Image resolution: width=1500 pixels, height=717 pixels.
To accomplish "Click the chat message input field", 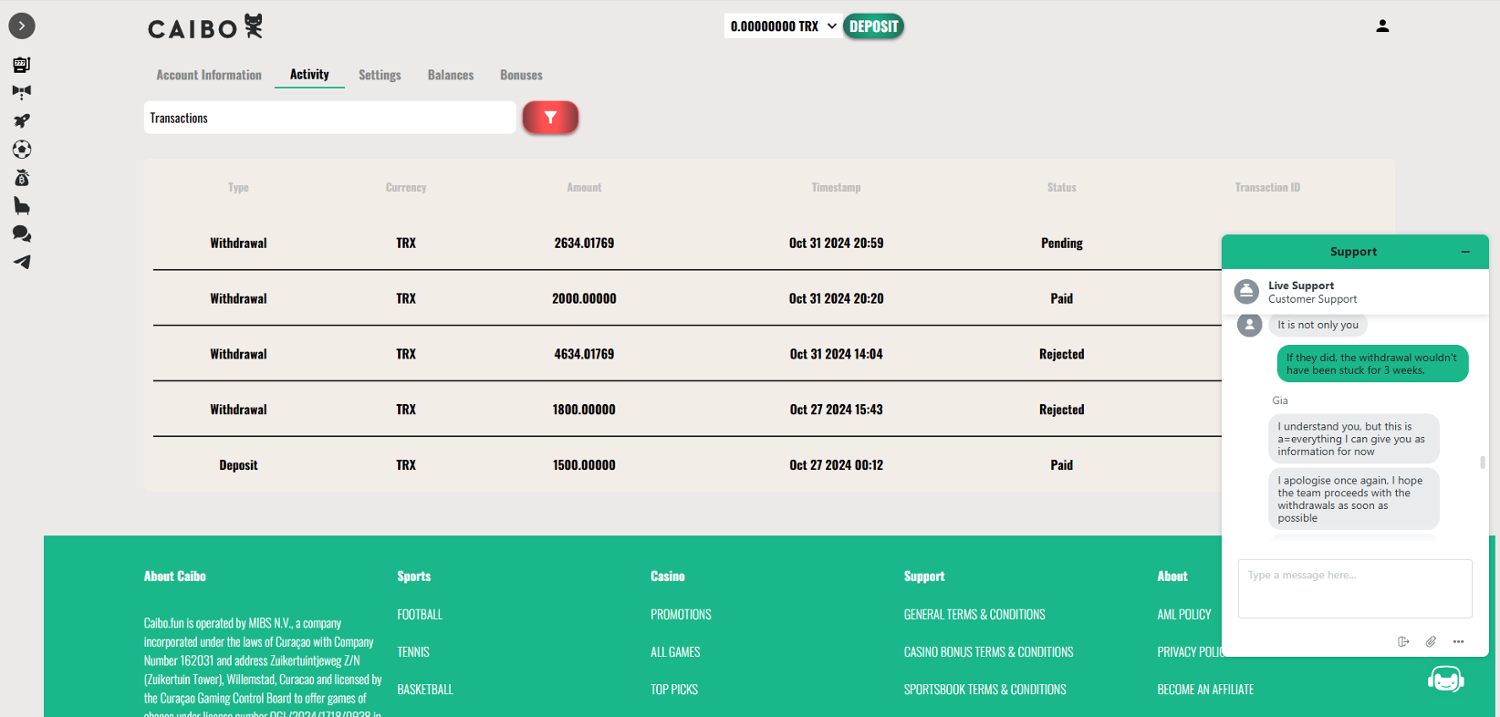I will pos(1354,588).
